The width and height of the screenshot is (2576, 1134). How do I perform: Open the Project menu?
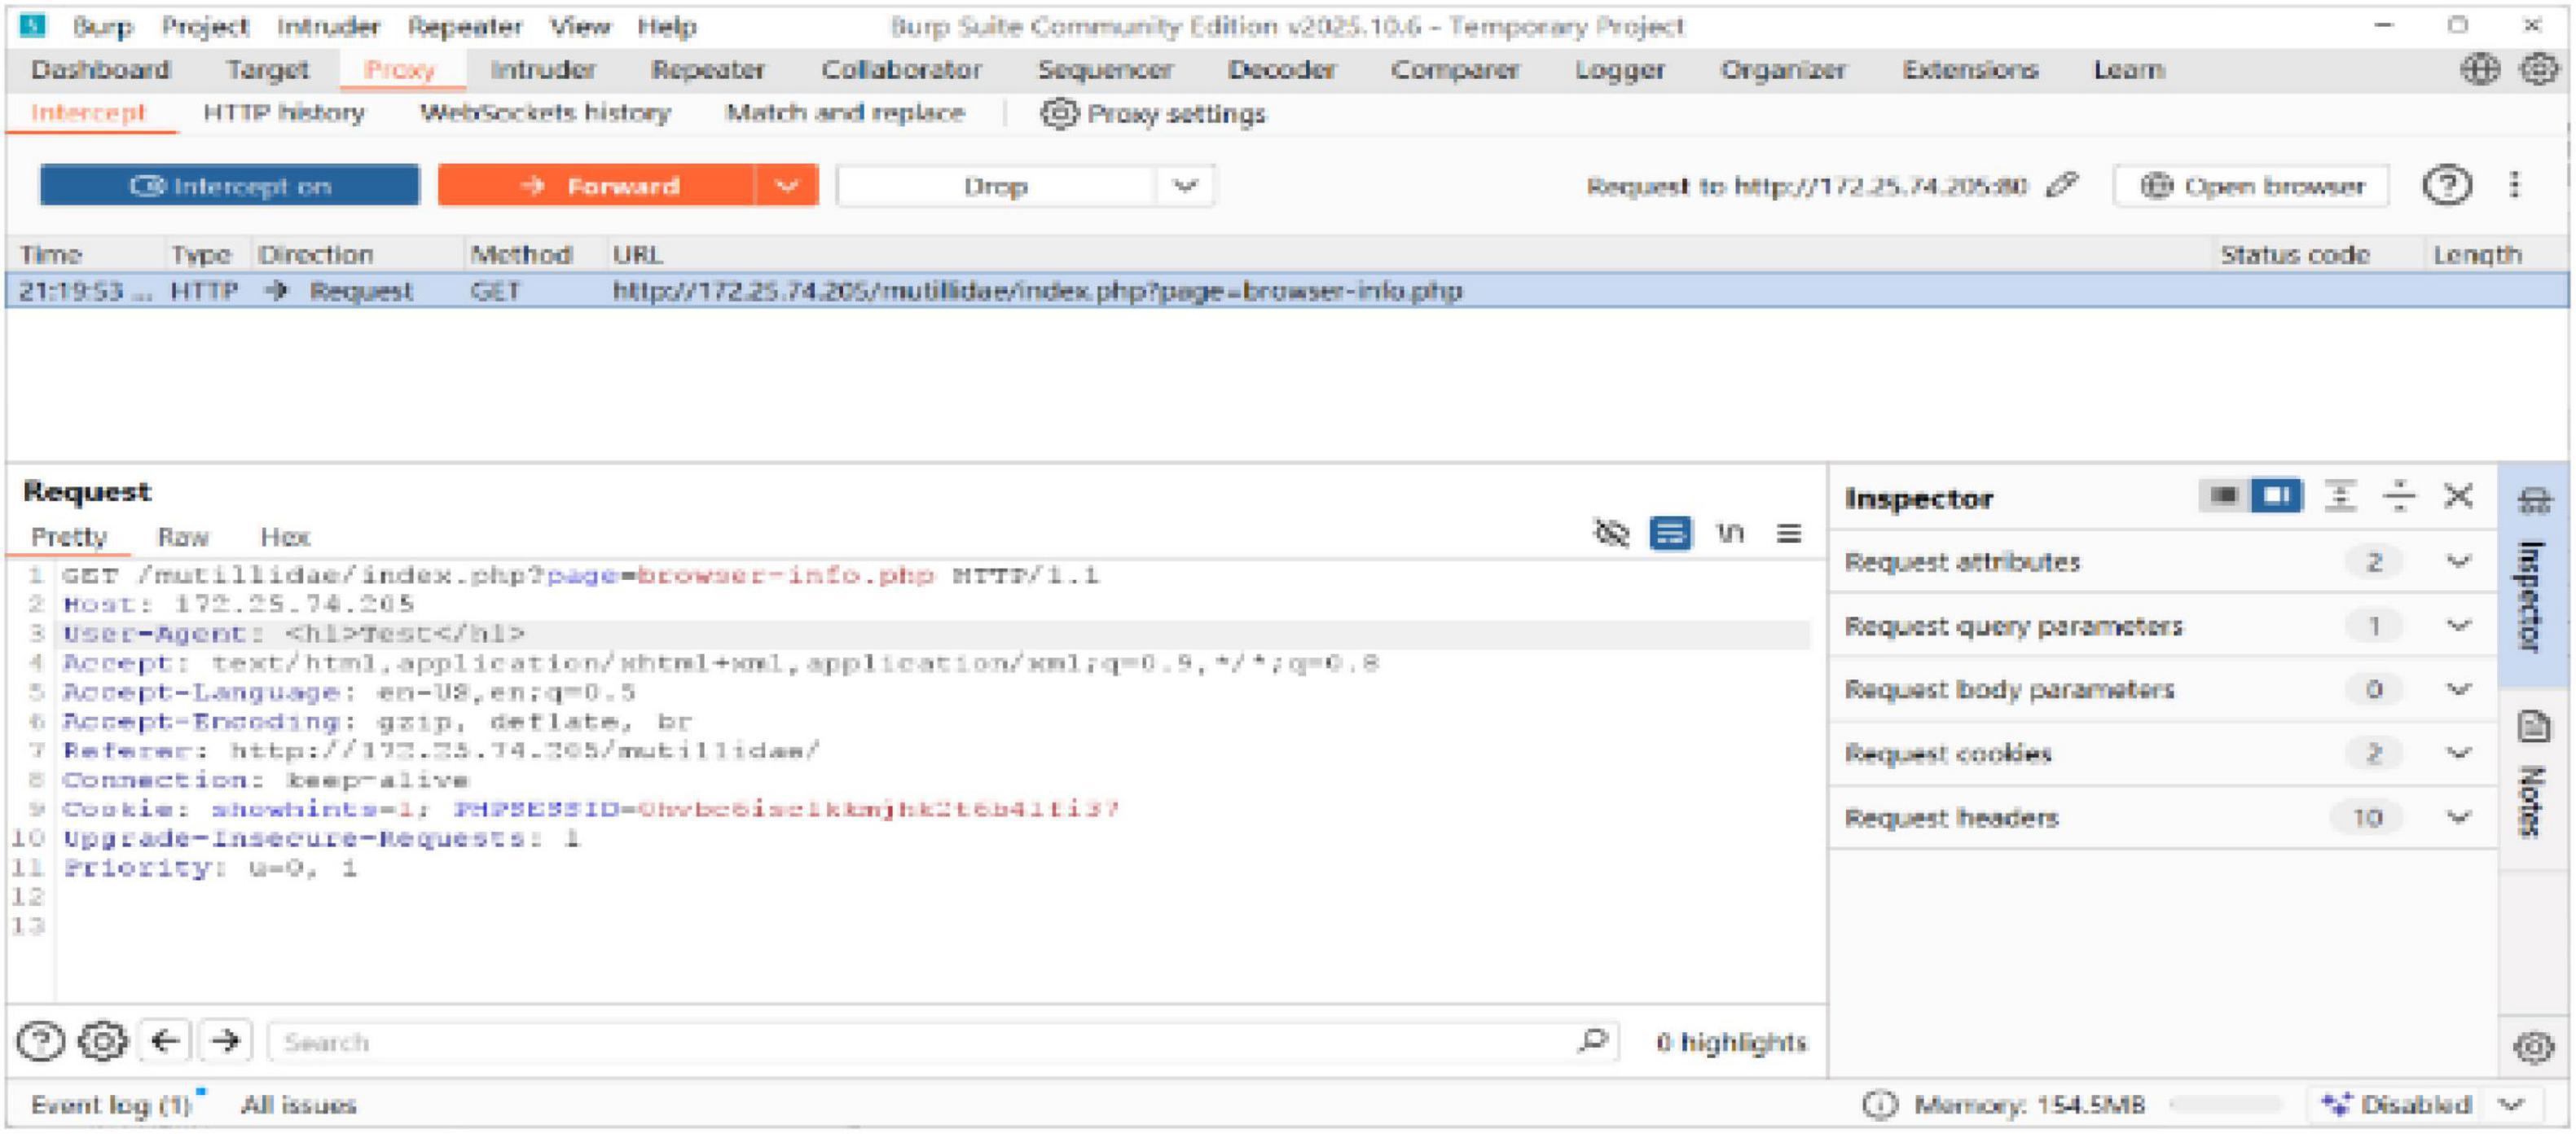[205, 26]
